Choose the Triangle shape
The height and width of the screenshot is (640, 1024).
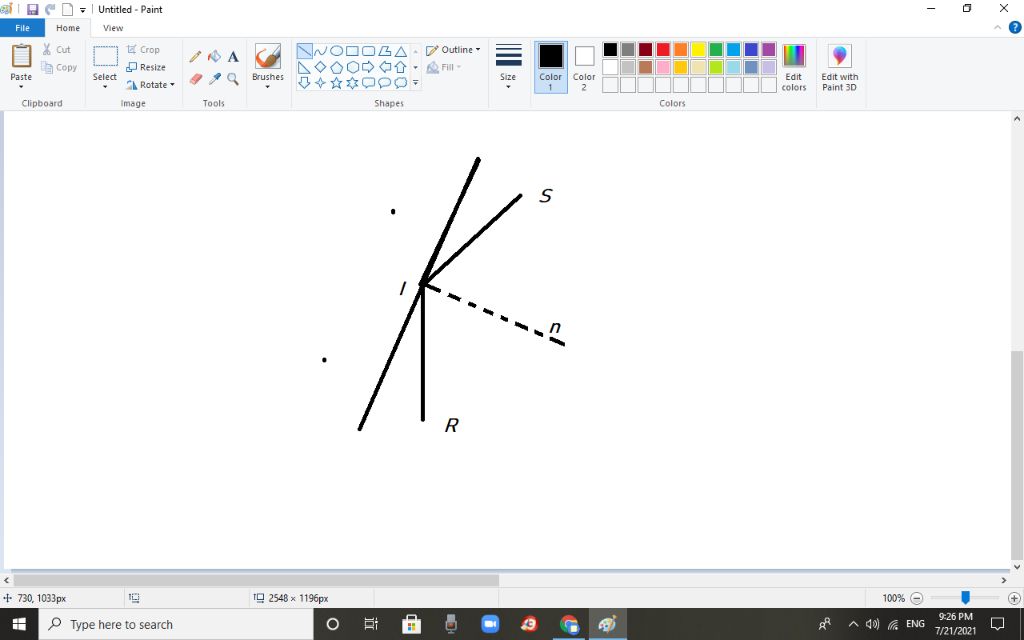(x=400, y=51)
